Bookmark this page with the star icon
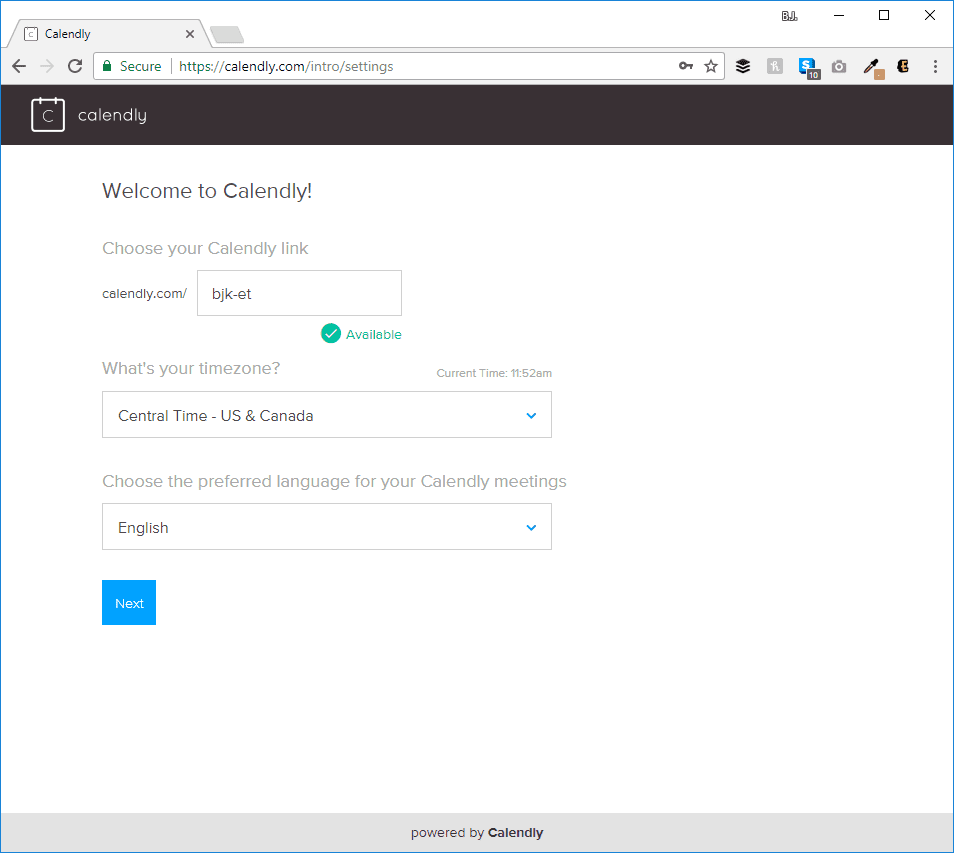The image size is (954, 853). (711, 66)
